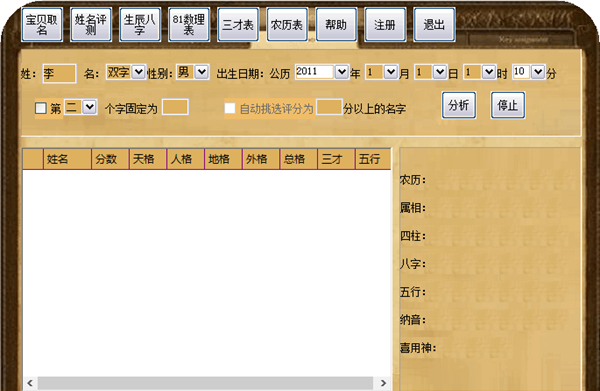Click the 注册 button
Viewport: 600px width, 391px height.
point(385,24)
